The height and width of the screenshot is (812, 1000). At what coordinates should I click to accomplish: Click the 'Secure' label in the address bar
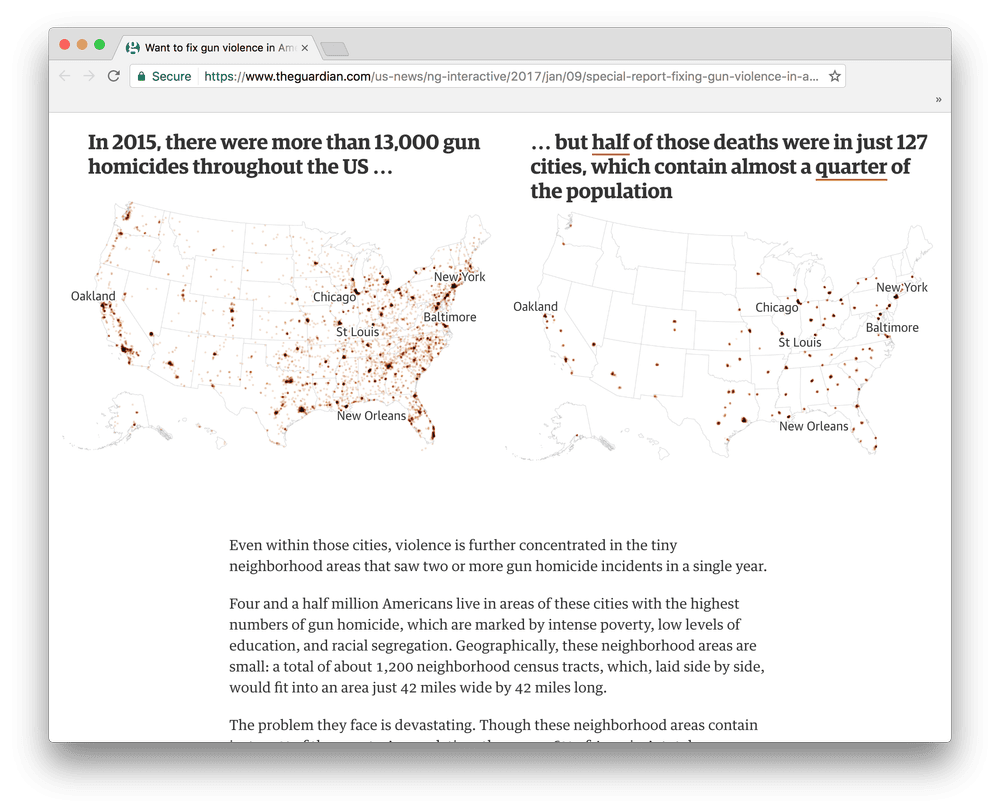point(172,77)
